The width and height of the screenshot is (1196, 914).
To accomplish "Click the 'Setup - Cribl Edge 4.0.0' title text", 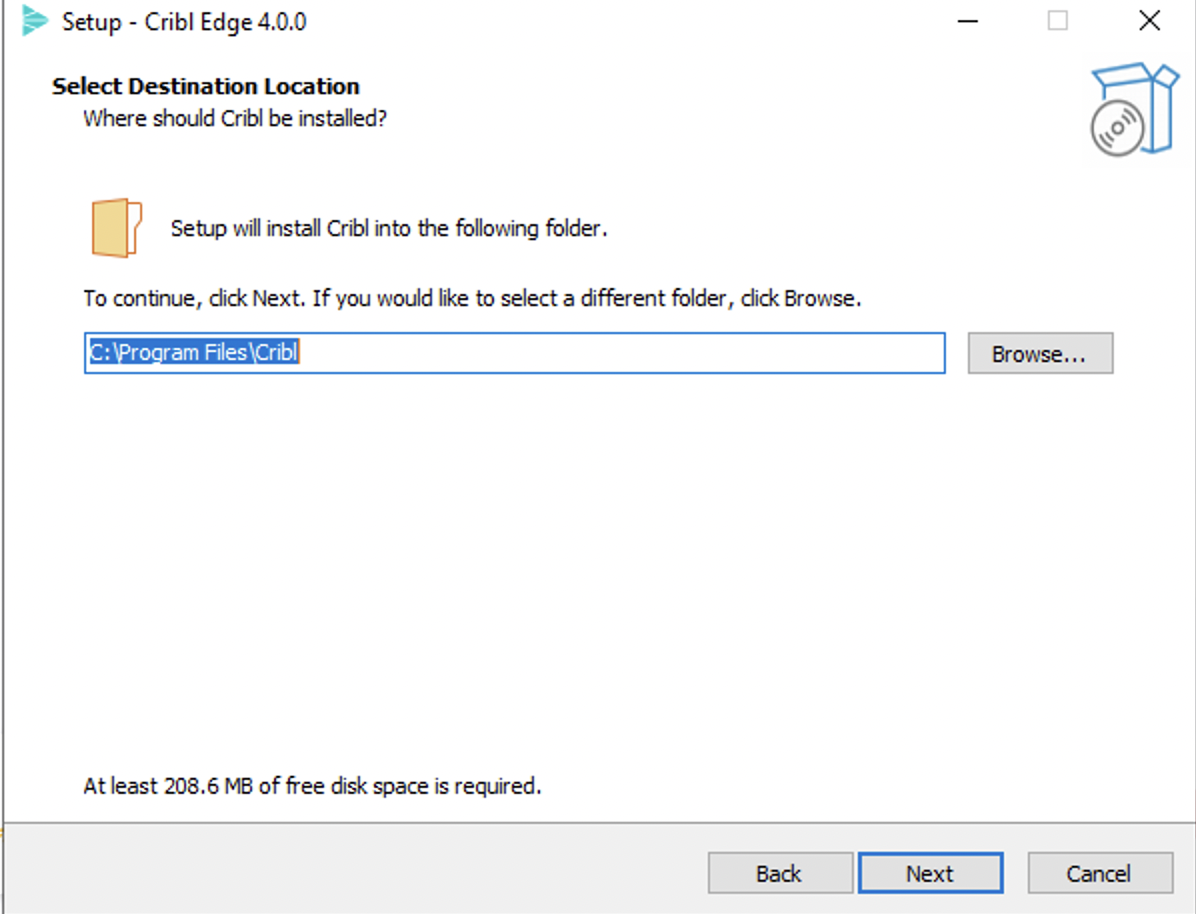I will click(x=184, y=22).
